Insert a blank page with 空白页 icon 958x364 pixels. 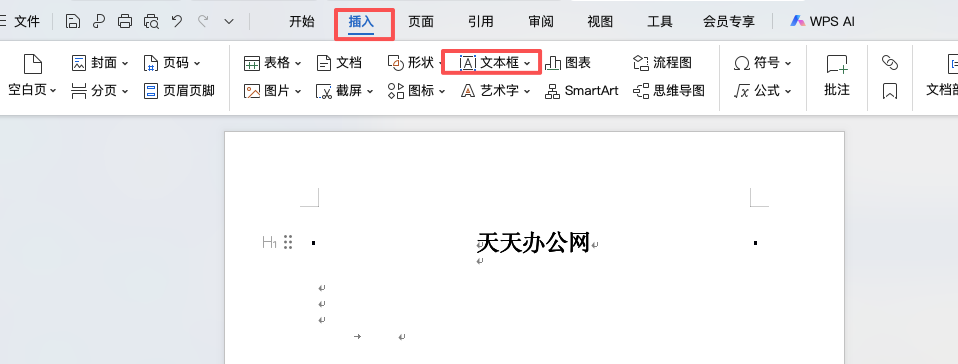click(x=32, y=64)
